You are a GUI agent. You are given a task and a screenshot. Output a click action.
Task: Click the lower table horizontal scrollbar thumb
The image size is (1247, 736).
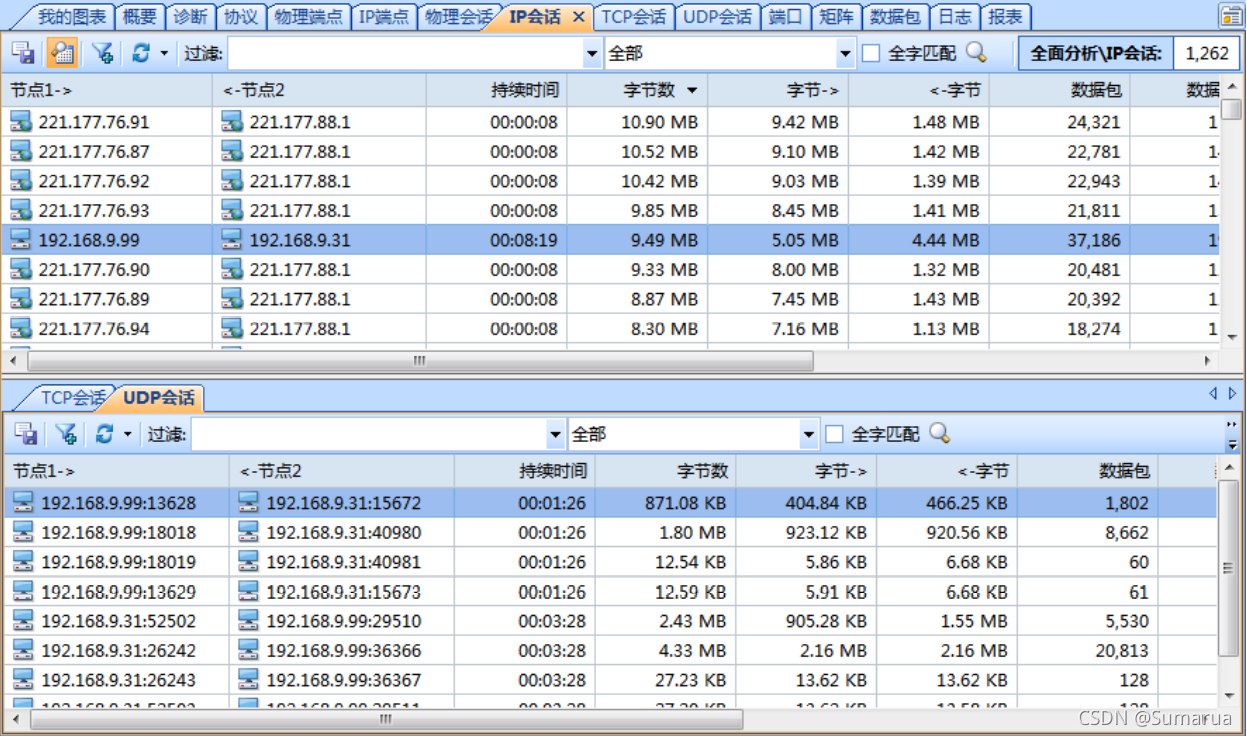tap(387, 719)
